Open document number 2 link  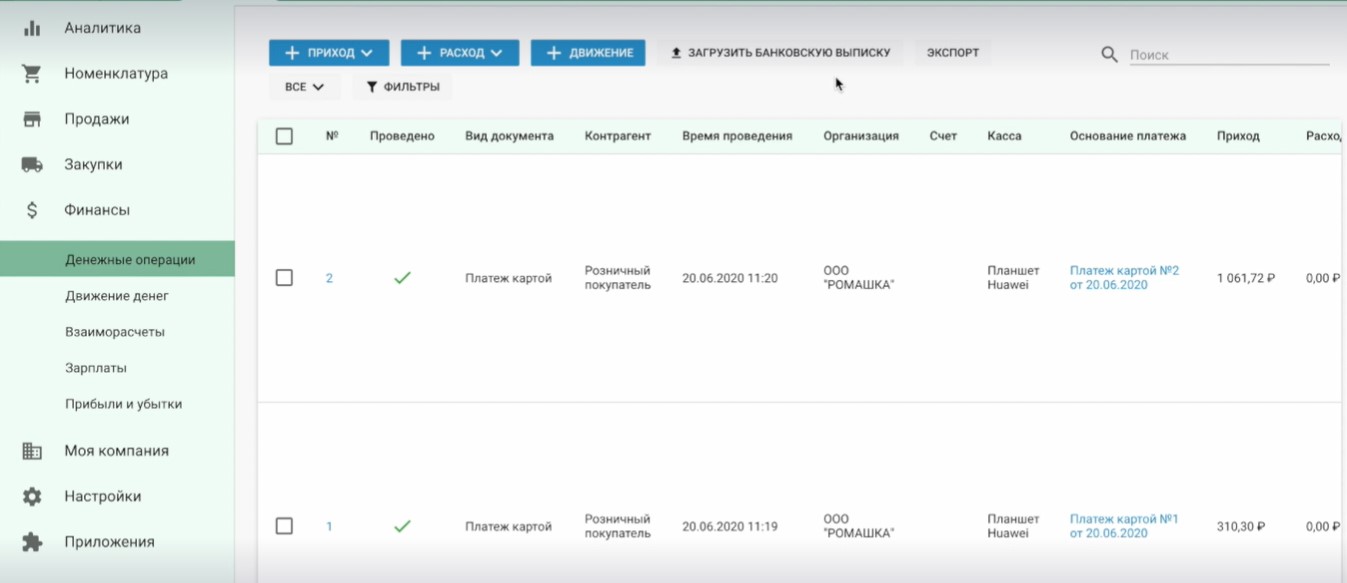(329, 278)
